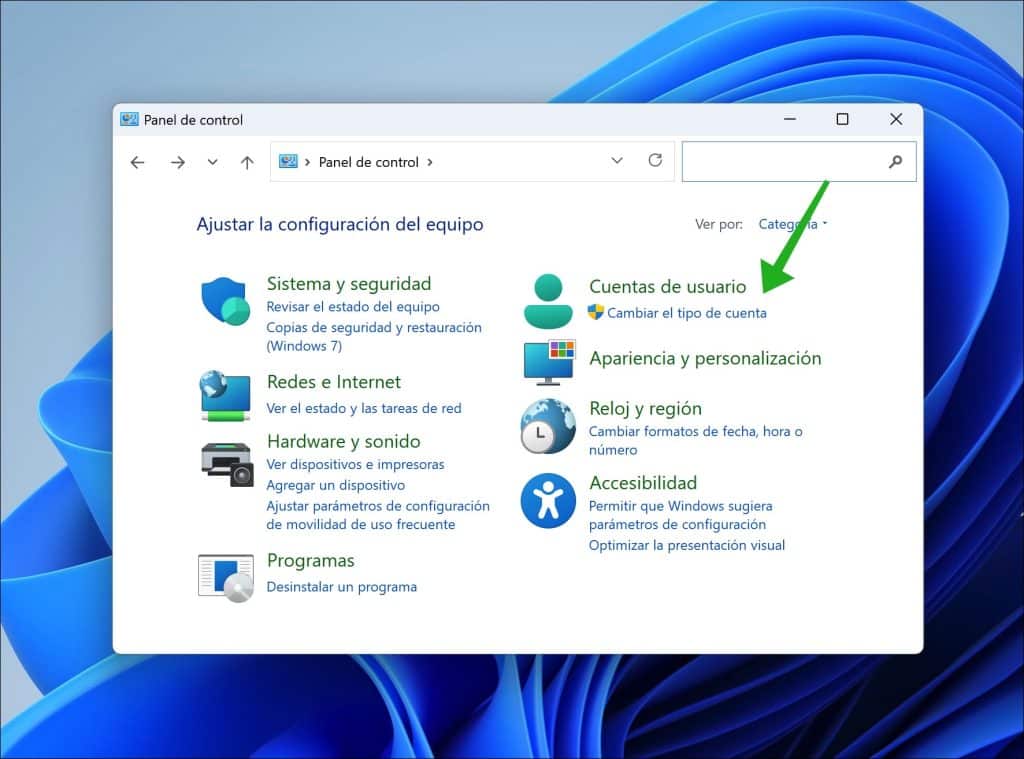Open the Sistema y seguridad shield icon
1024x759 pixels.
click(x=225, y=301)
